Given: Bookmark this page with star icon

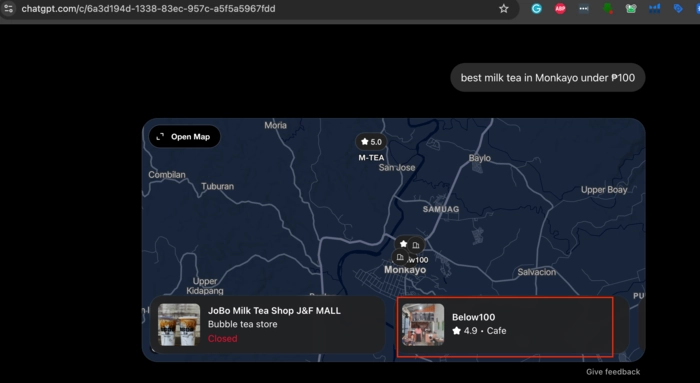Looking at the screenshot, I should tap(504, 8).
